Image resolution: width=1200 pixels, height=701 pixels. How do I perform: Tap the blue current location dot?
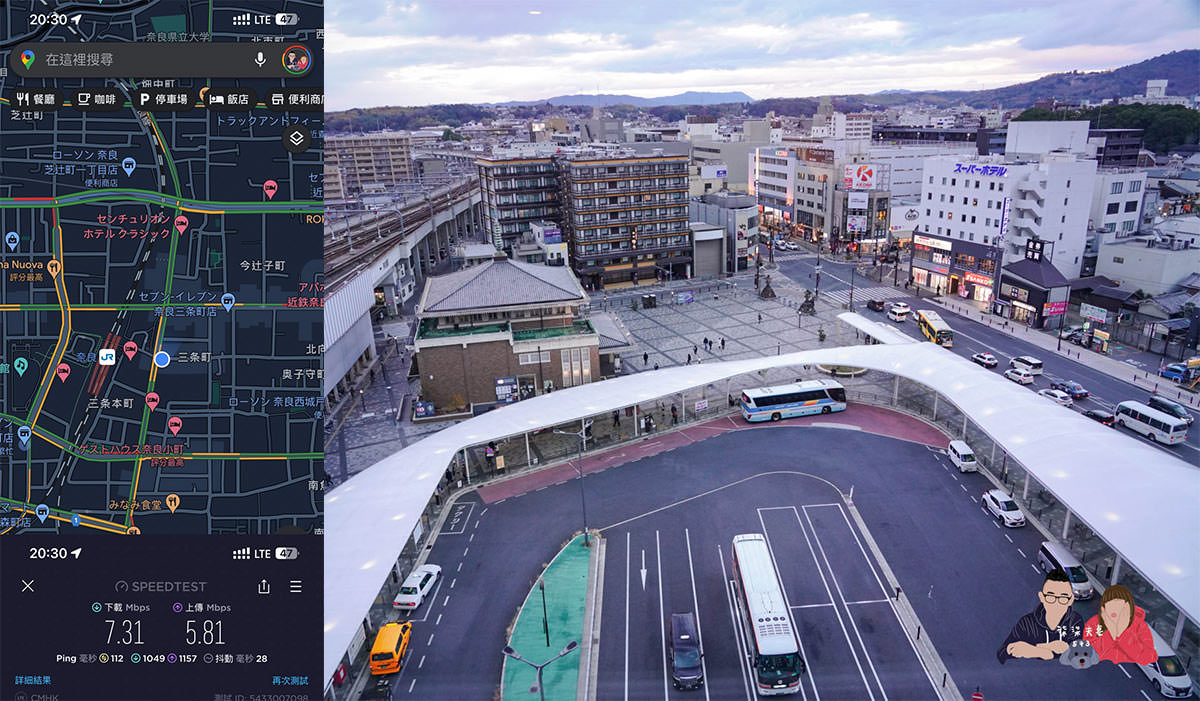[x=162, y=358]
